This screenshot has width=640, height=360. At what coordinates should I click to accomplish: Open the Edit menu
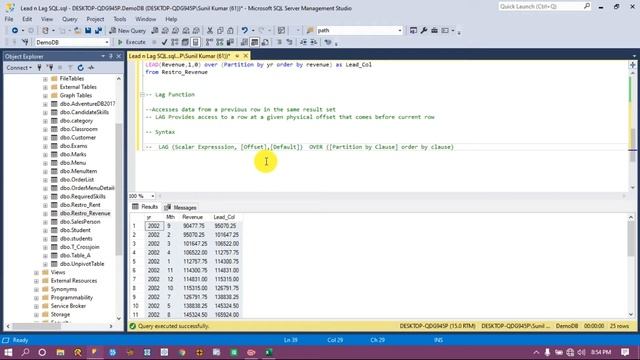click(x=27, y=19)
